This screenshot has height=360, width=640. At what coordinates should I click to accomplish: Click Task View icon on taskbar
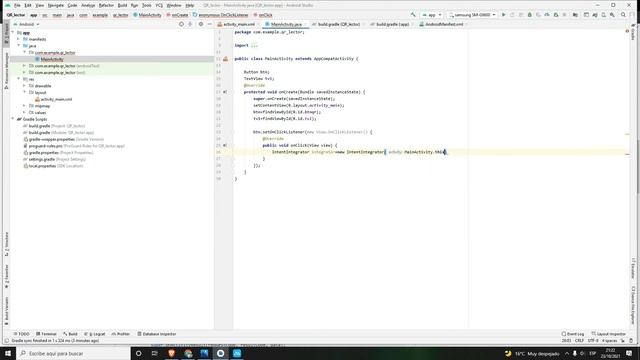click(x=155, y=353)
